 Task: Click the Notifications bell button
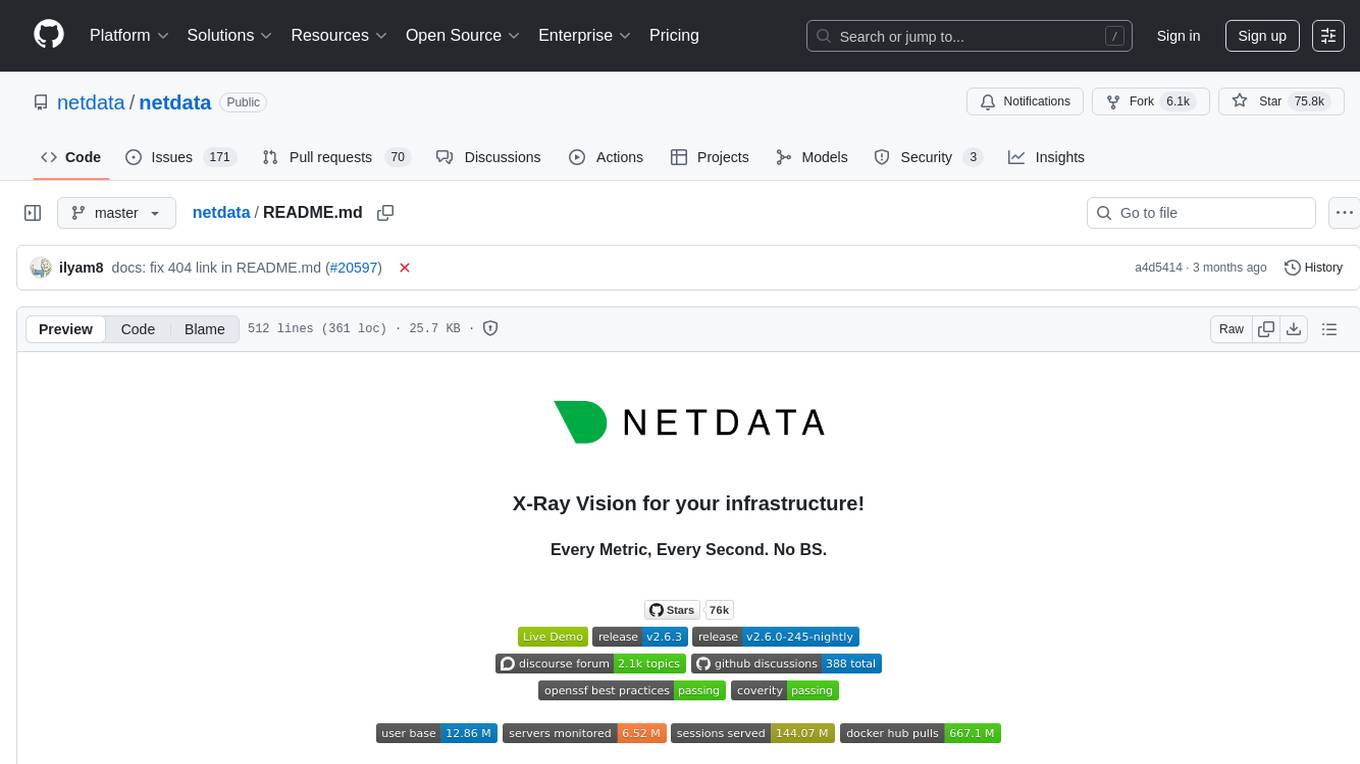1025,101
